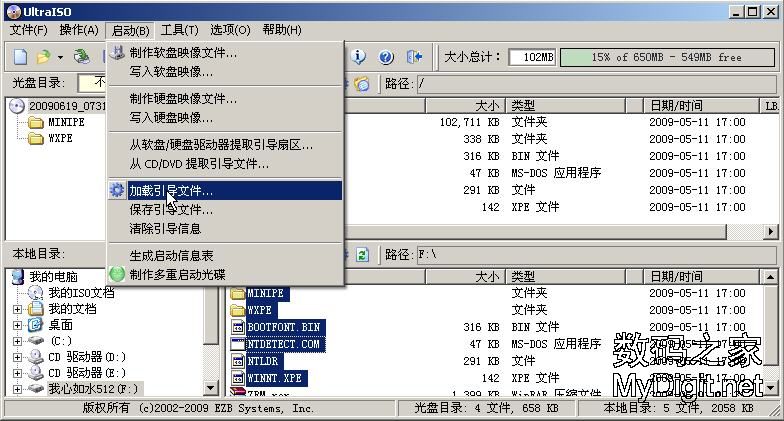Open the 文件(F) menu

(x=28, y=30)
